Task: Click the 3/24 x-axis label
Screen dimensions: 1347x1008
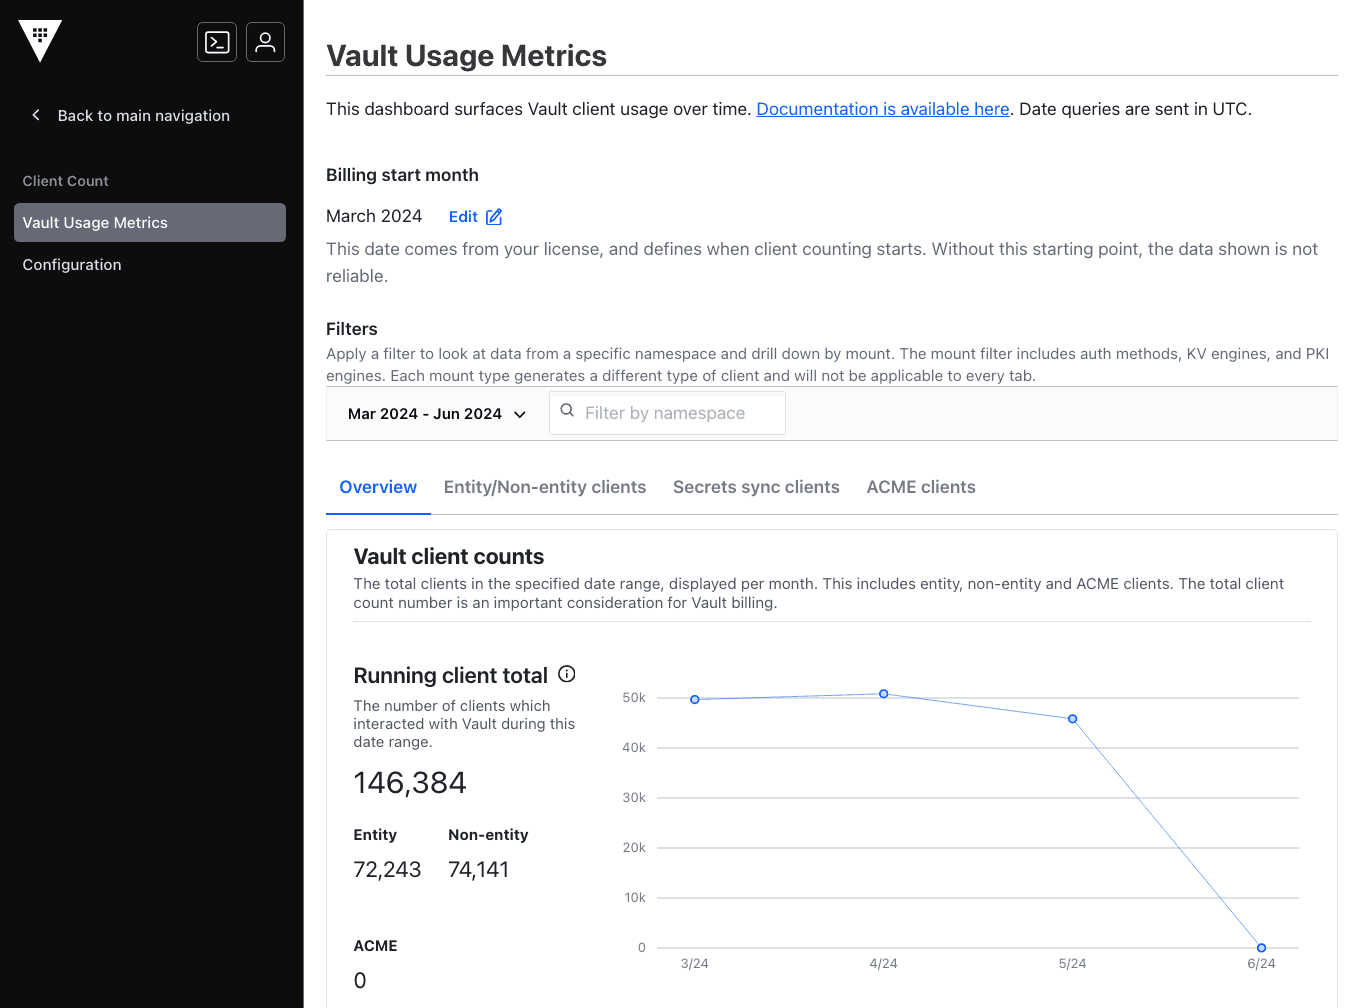Action: tap(695, 964)
